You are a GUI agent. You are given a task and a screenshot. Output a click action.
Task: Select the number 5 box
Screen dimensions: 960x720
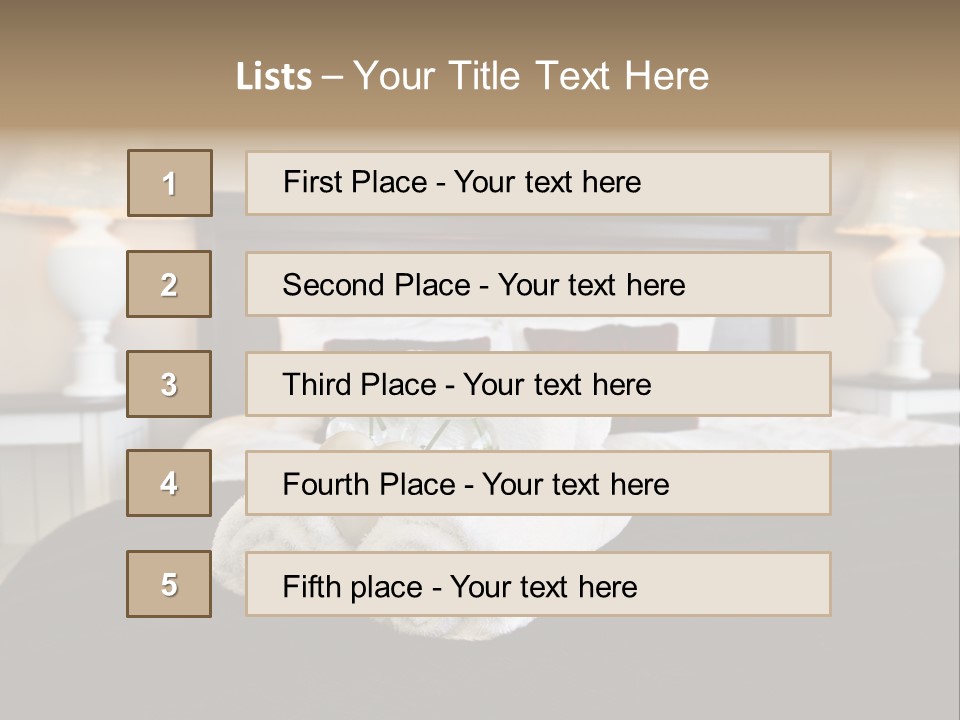(169, 584)
